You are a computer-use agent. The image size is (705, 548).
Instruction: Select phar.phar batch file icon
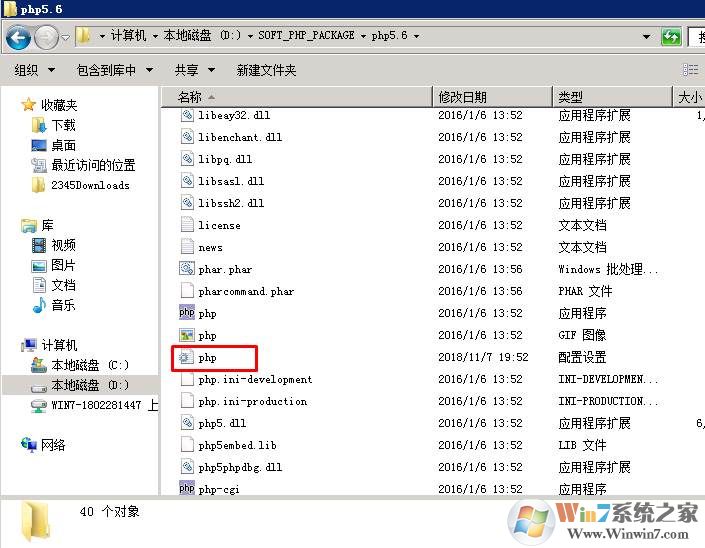click(x=187, y=269)
